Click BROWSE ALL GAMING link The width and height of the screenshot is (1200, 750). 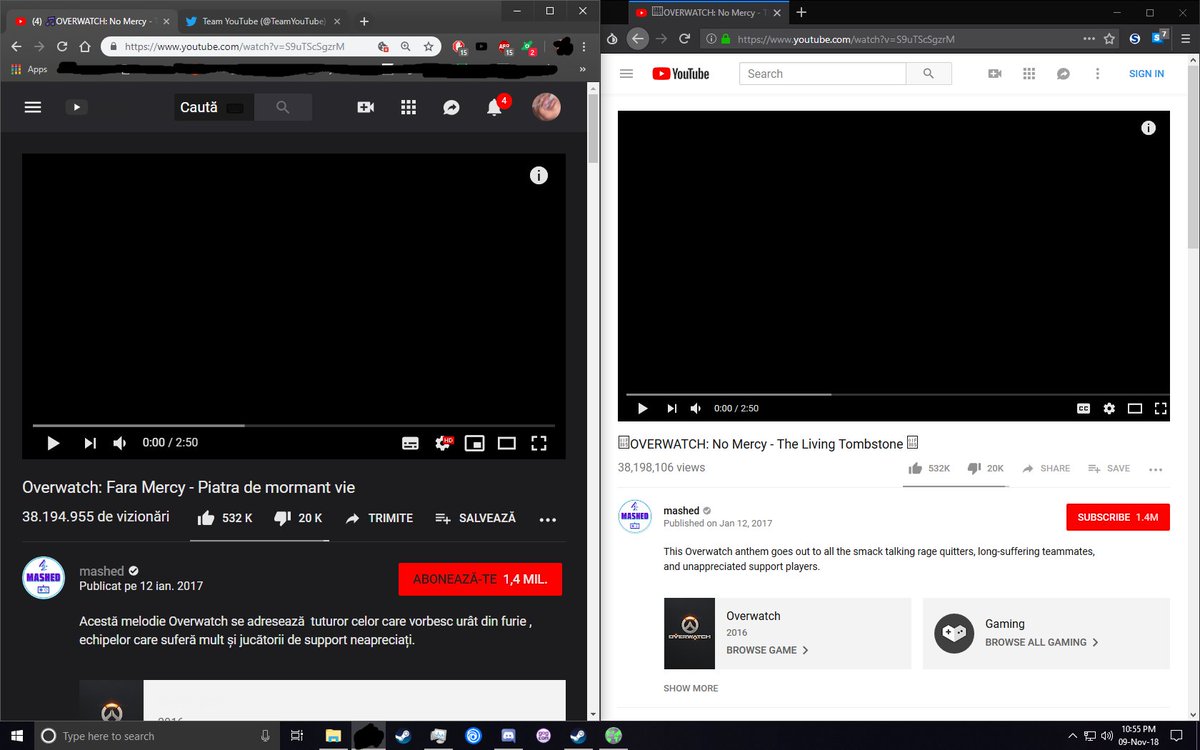(1042, 642)
